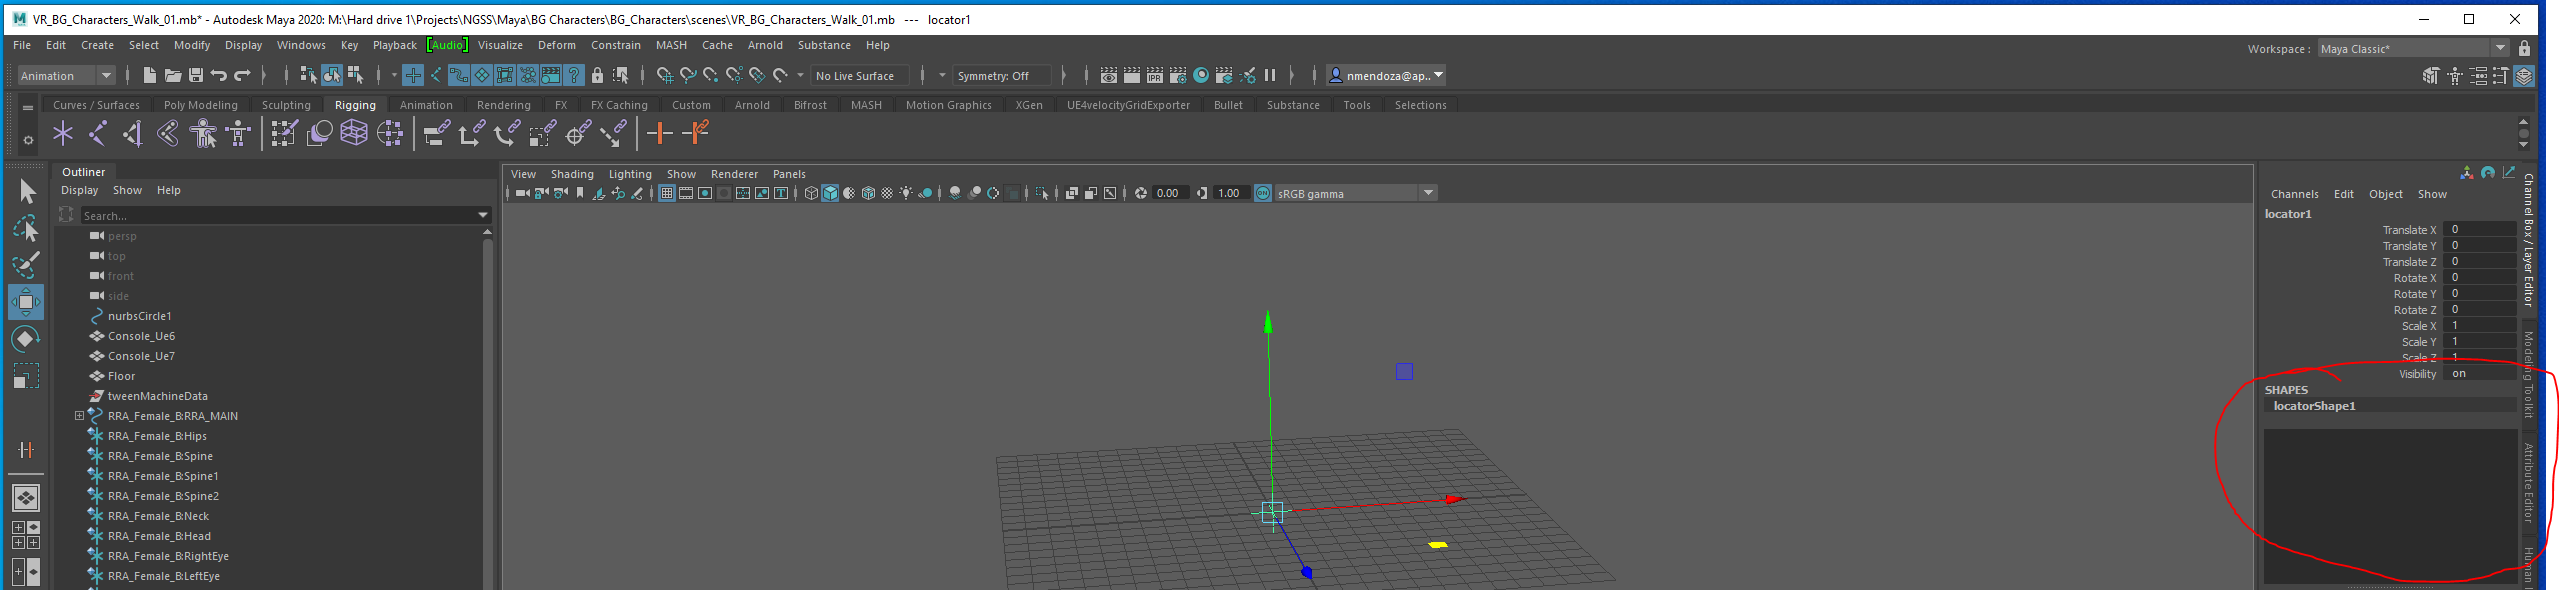Click the Set Key shelf icon
2559x590 pixels.
pos(660,133)
